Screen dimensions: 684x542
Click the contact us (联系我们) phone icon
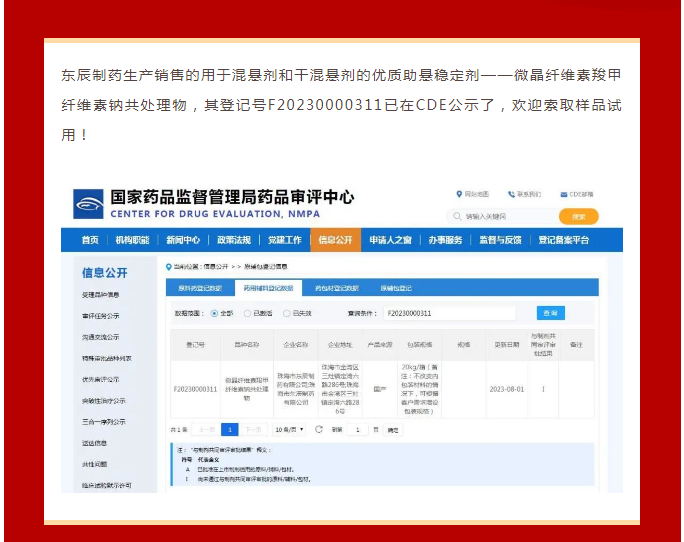[x=510, y=194]
